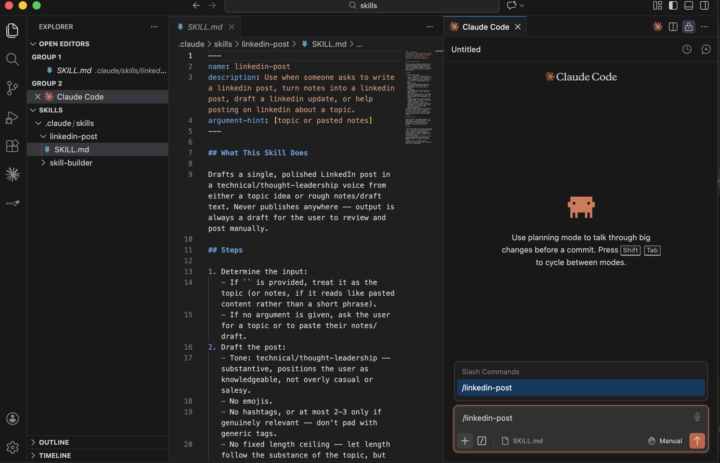This screenshot has width=720, height=463.
Task: Toggle the Manual permission mode
Action: pos(664,441)
